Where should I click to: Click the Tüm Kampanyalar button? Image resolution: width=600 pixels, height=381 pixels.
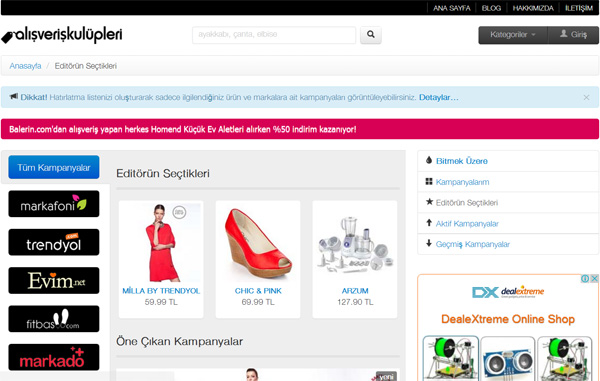click(54, 167)
